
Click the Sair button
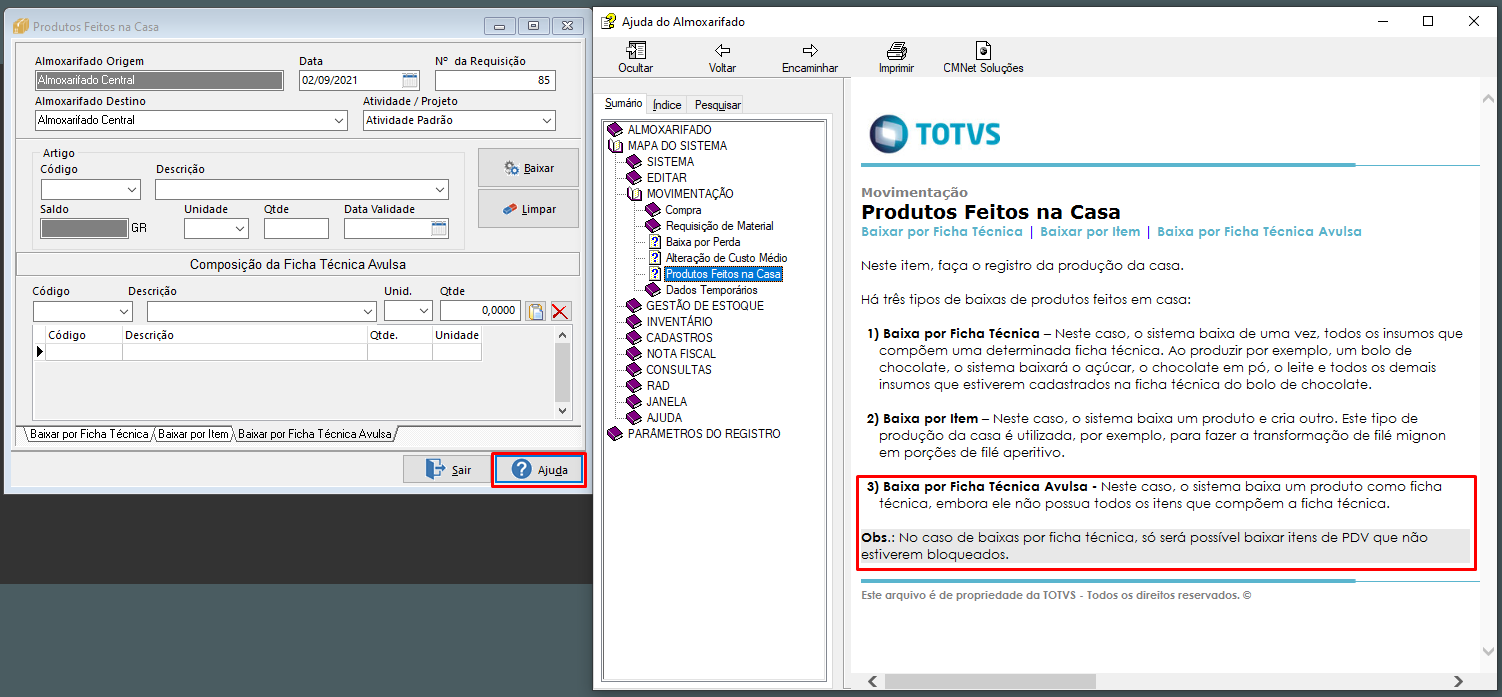point(446,469)
